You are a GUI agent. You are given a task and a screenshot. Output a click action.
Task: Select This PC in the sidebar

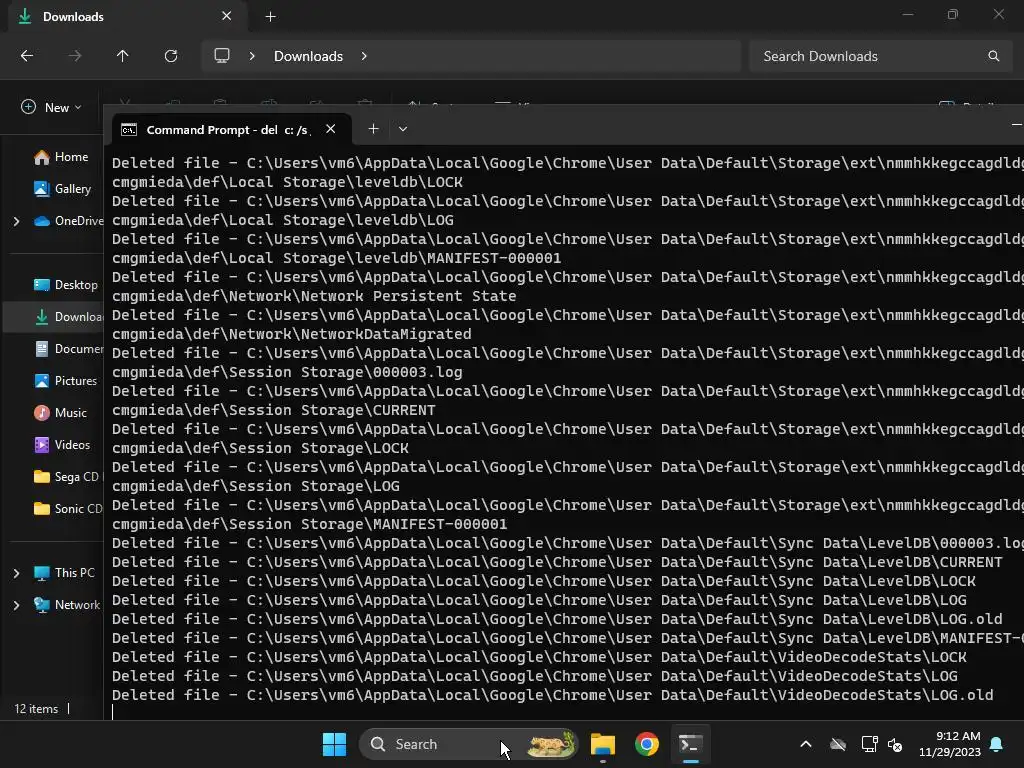tap(63, 573)
